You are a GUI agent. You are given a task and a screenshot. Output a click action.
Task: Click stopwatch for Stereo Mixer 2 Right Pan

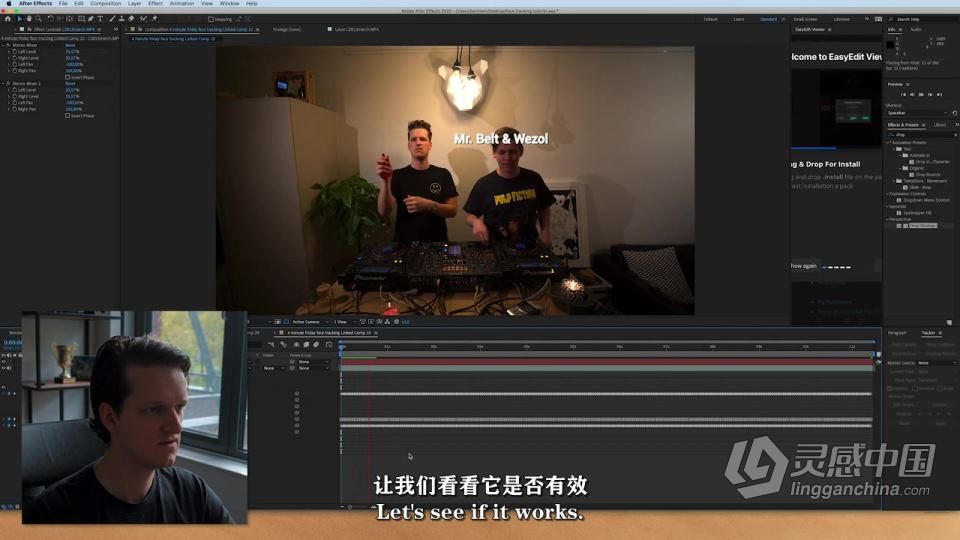pos(15,109)
